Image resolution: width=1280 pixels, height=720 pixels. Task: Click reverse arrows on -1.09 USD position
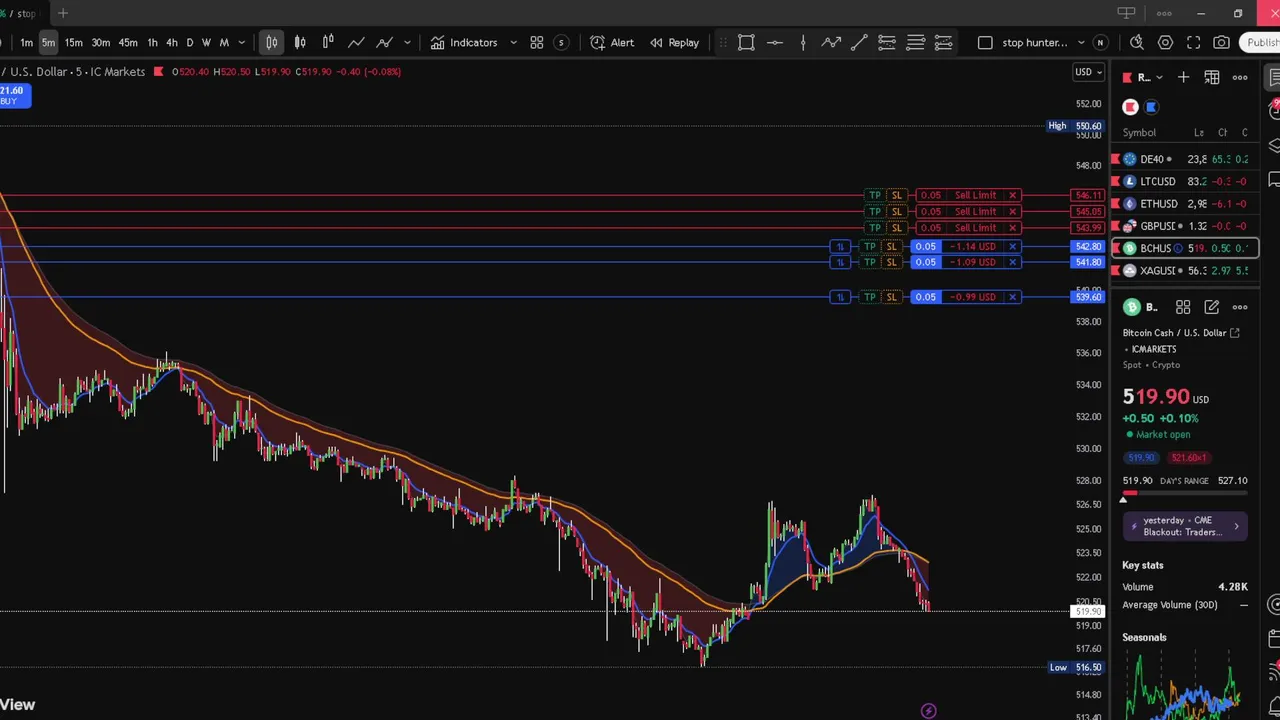[x=841, y=262]
